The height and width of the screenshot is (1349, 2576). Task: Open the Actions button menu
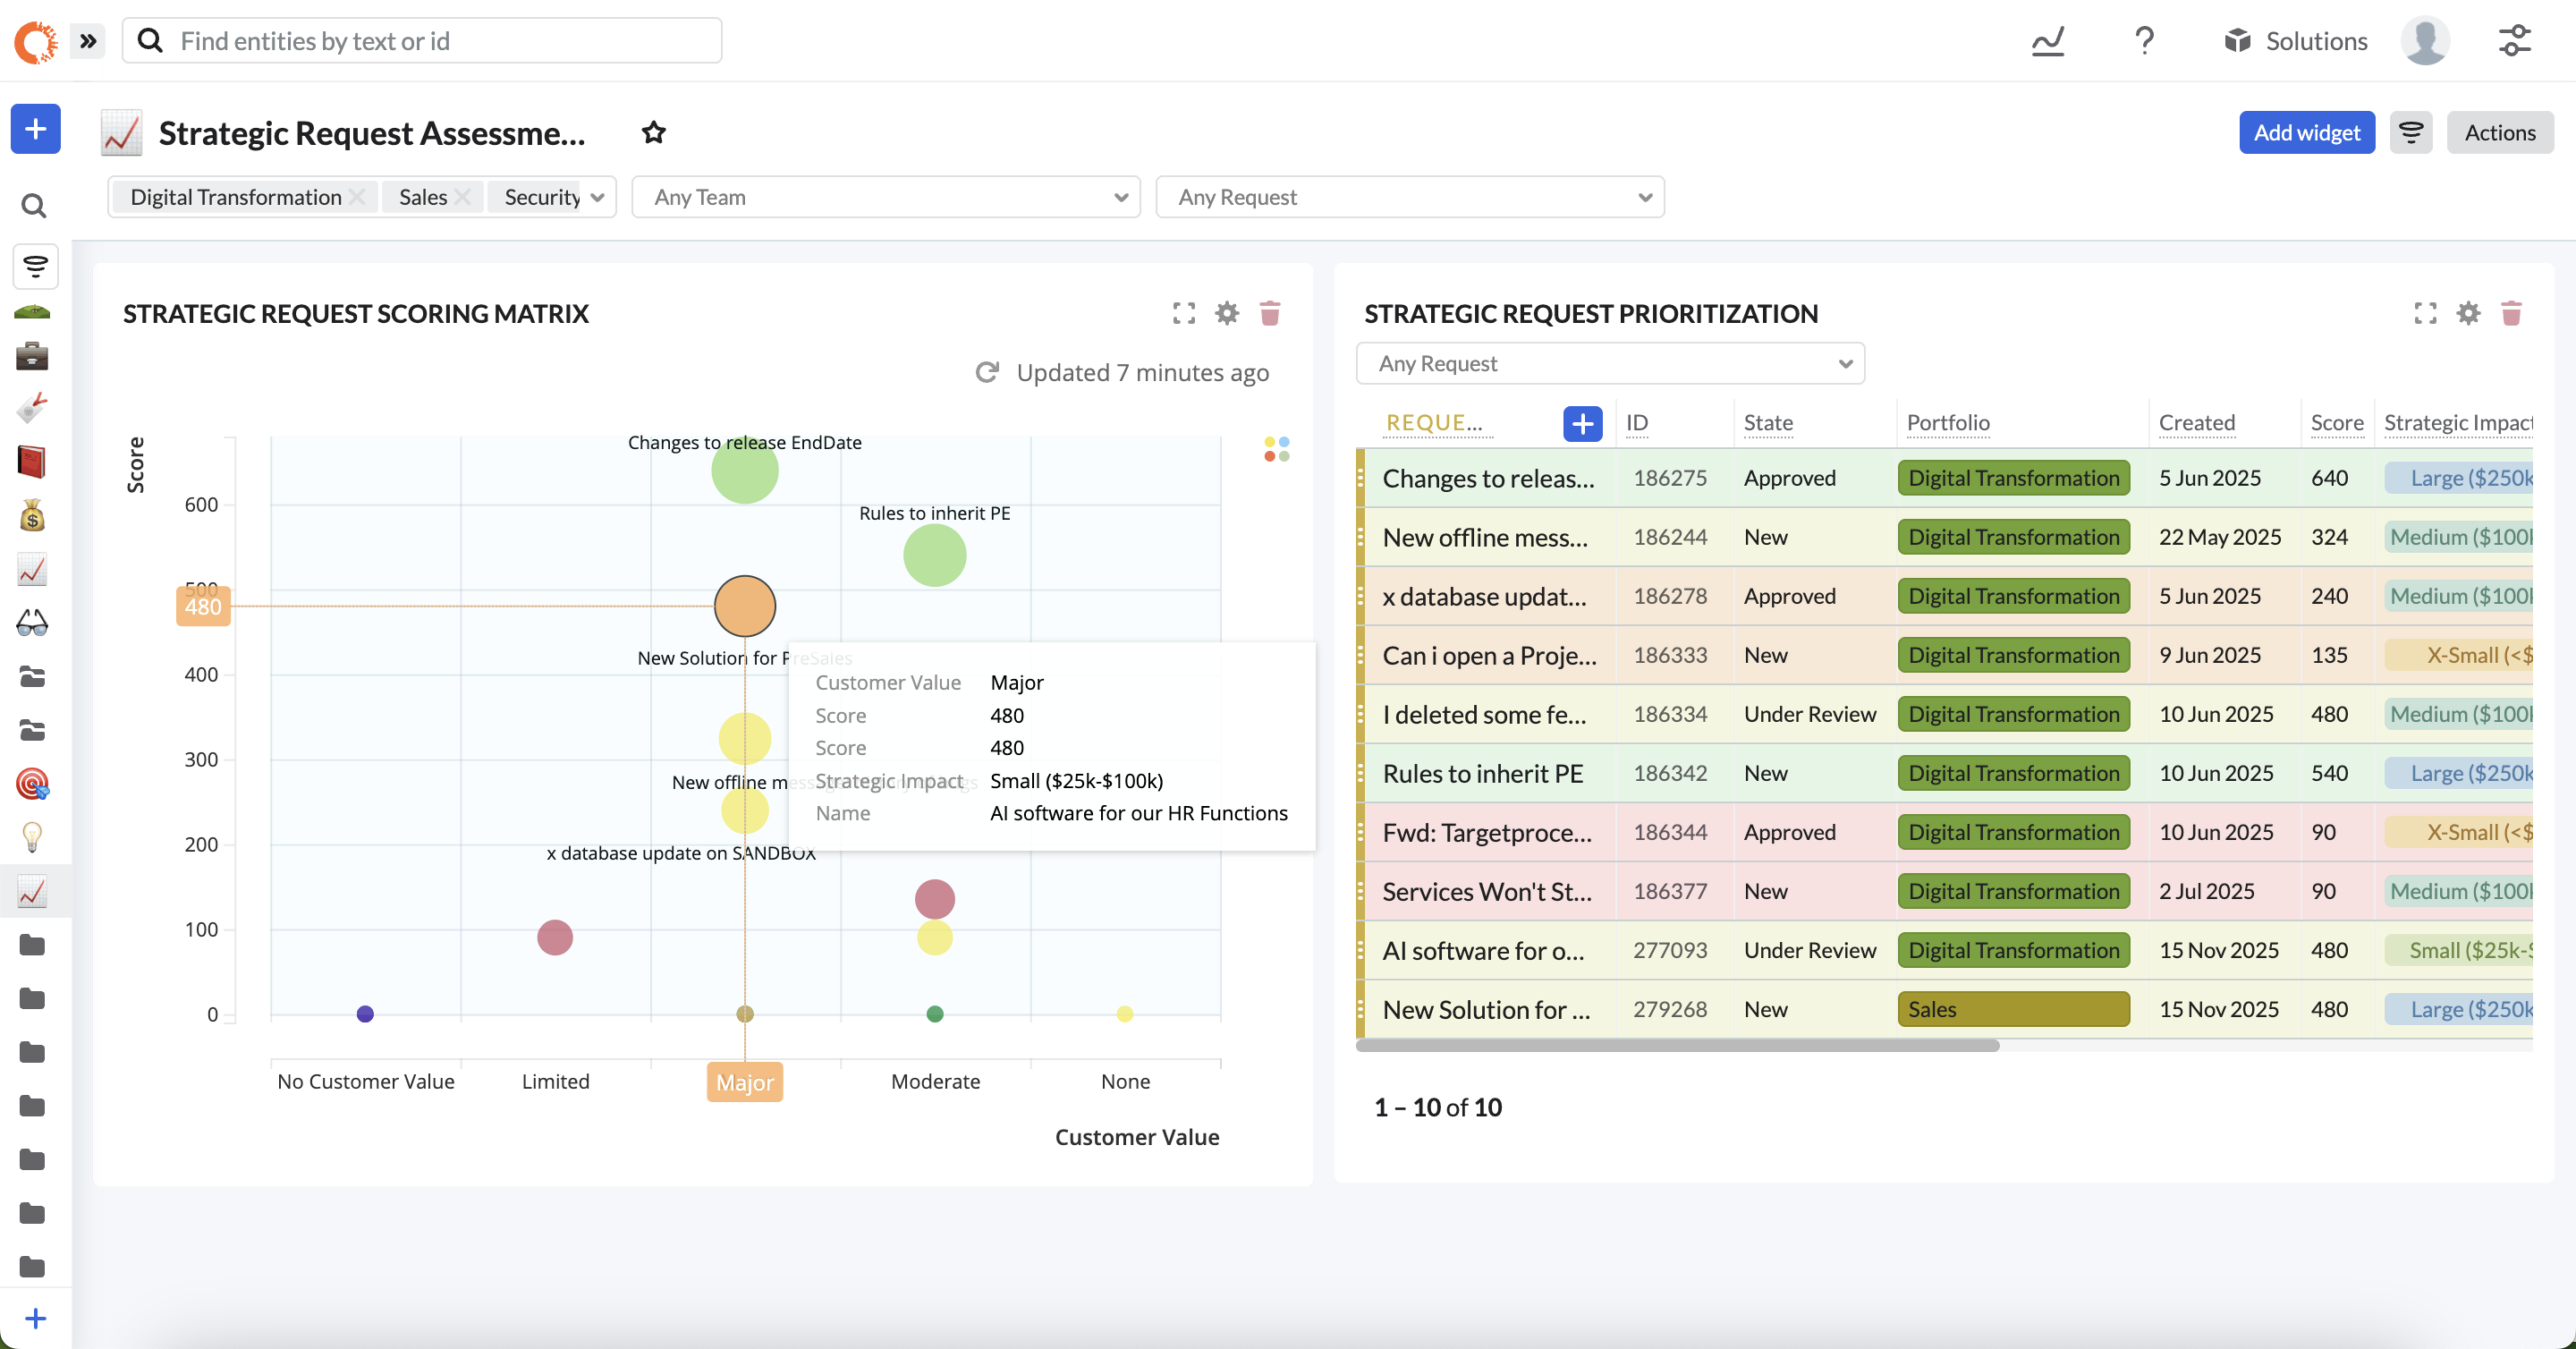pyautogui.click(x=2499, y=132)
